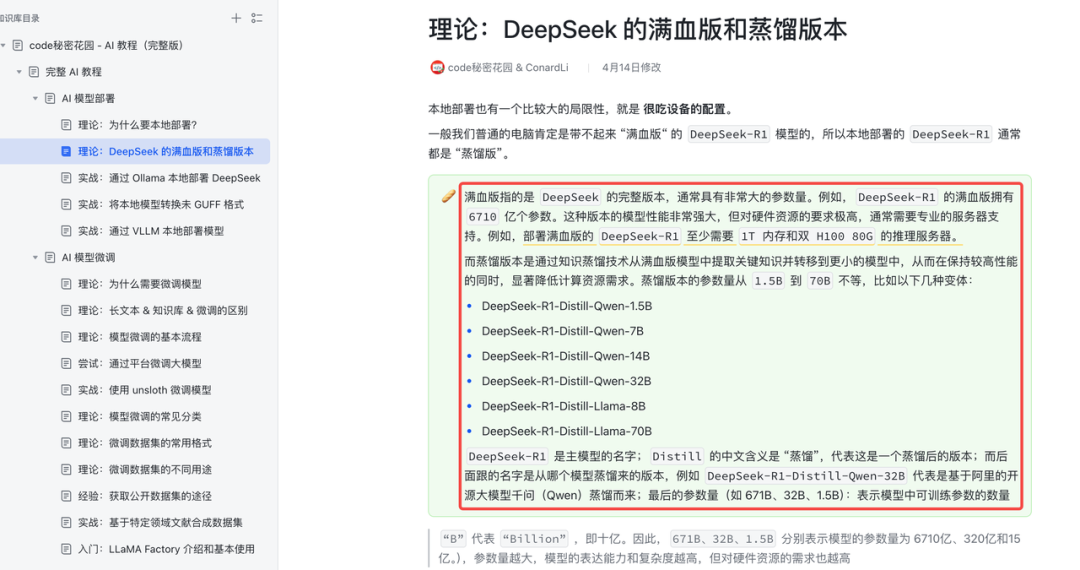Click the plus icon in sidebar header
The image size is (1080, 570).
pyautogui.click(x=236, y=18)
